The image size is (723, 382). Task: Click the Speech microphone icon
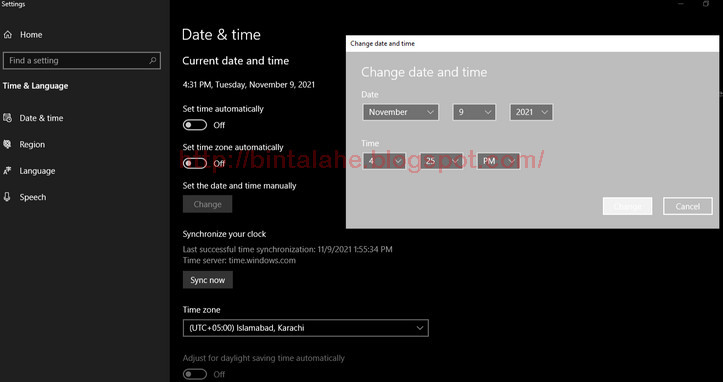coord(7,197)
